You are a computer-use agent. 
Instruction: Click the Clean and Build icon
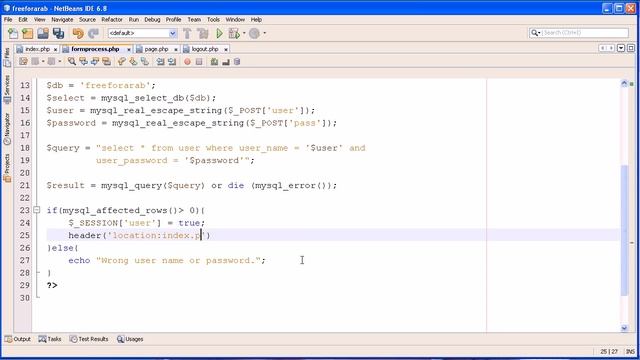pos(202,33)
